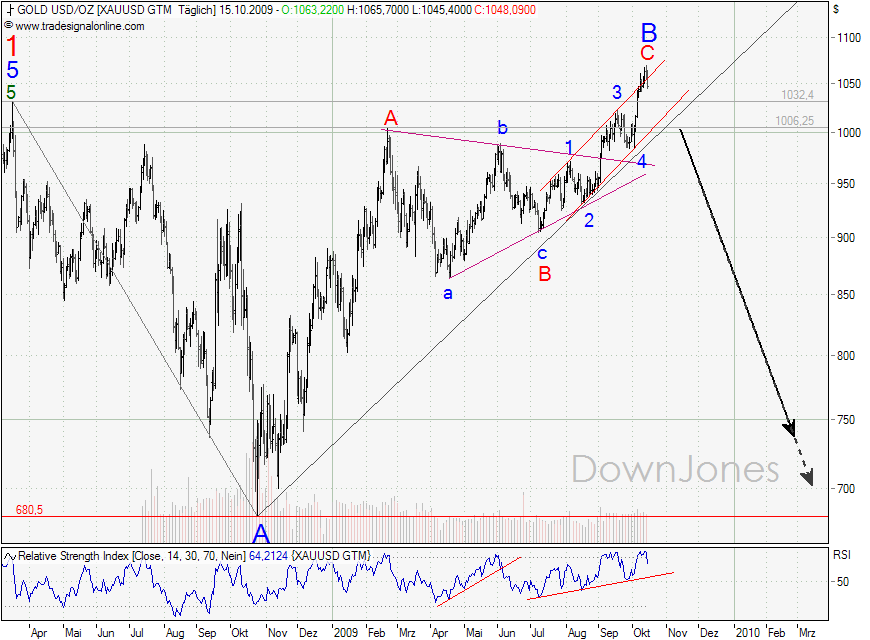Click the [XAUUSD GTM Täglich] symbol label
The width and height of the screenshot is (870, 640).
tap(156, 10)
